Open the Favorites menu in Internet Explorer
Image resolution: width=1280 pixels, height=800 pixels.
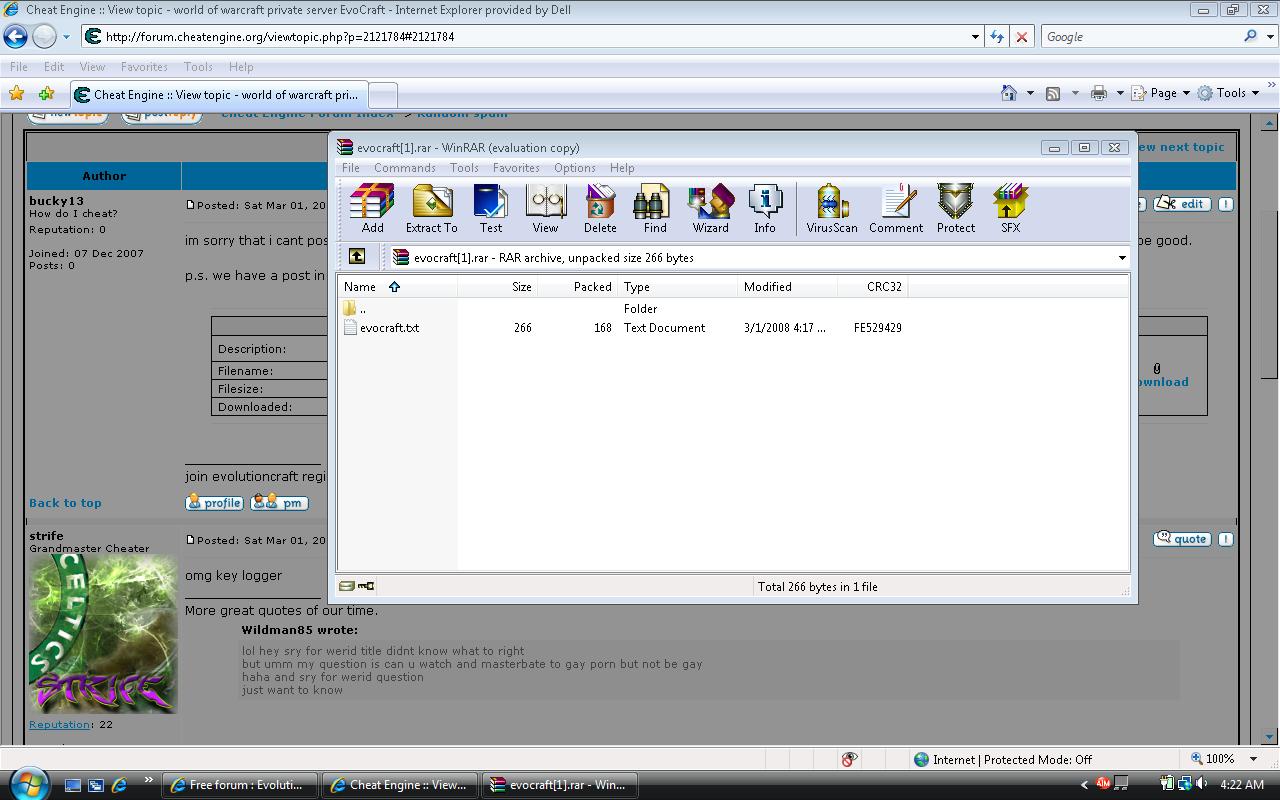[144, 67]
